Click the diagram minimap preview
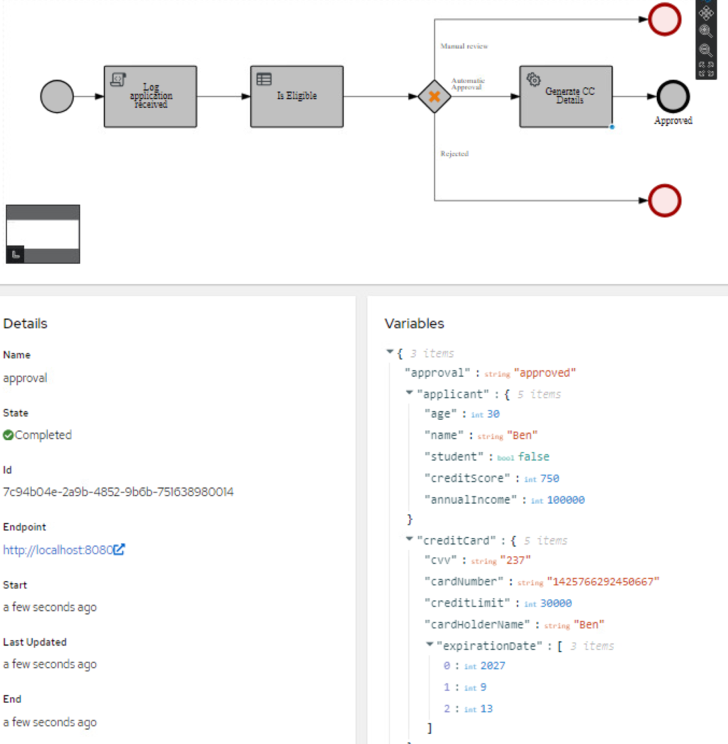Image resolution: width=728 pixels, height=744 pixels. (x=43, y=234)
